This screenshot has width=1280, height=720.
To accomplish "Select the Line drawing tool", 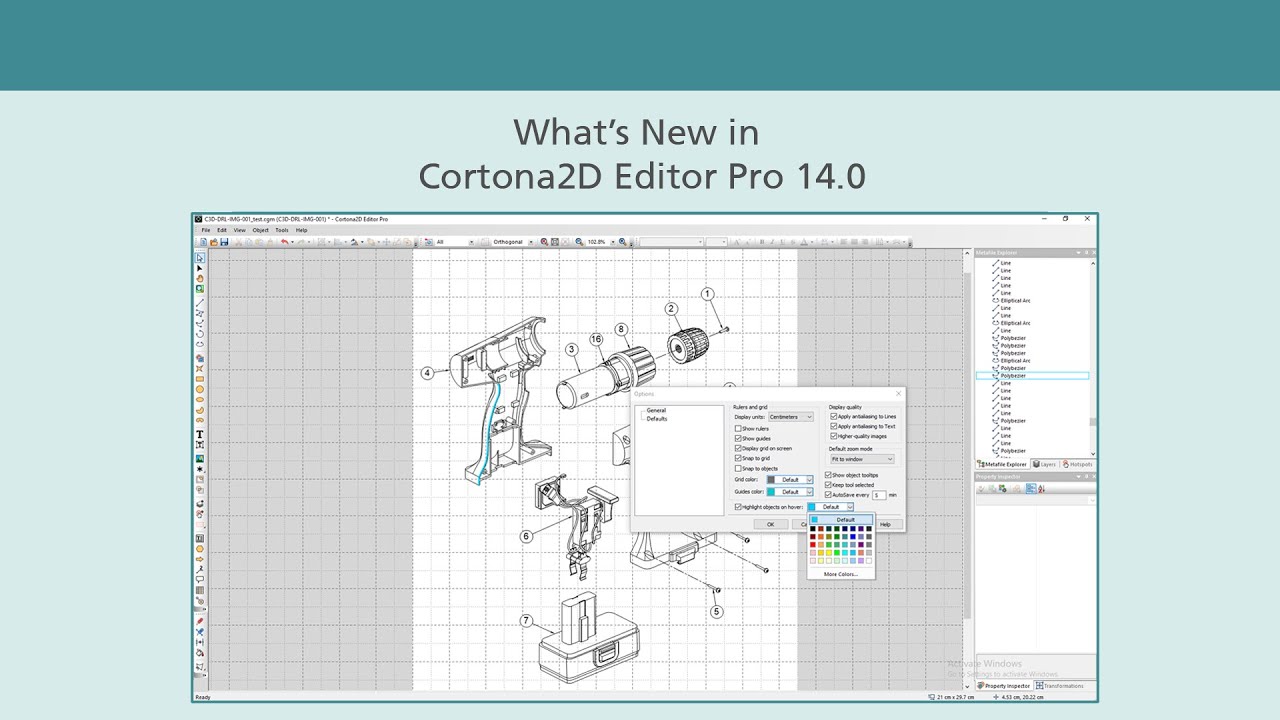I will pyautogui.click(x=200, y=302).
